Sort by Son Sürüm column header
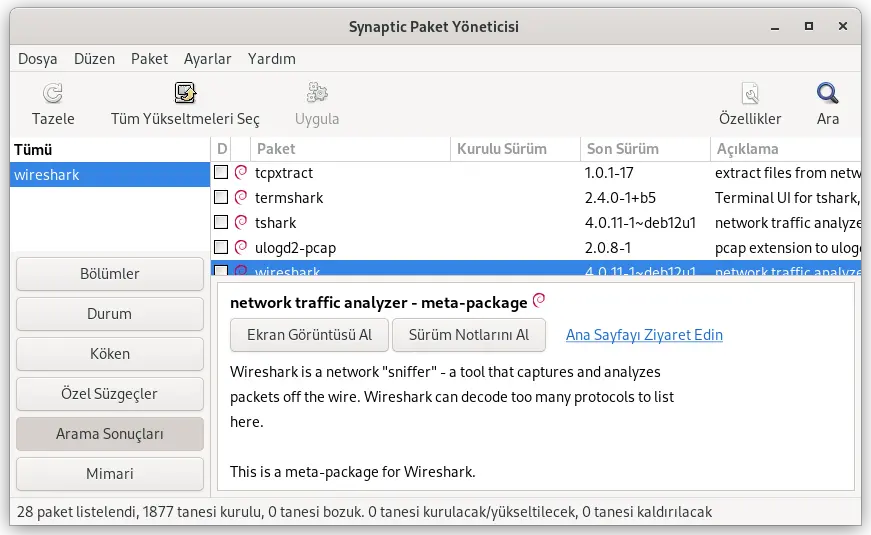Image resolution: width=871 pixels, height=535 pixels. (645, 149)
